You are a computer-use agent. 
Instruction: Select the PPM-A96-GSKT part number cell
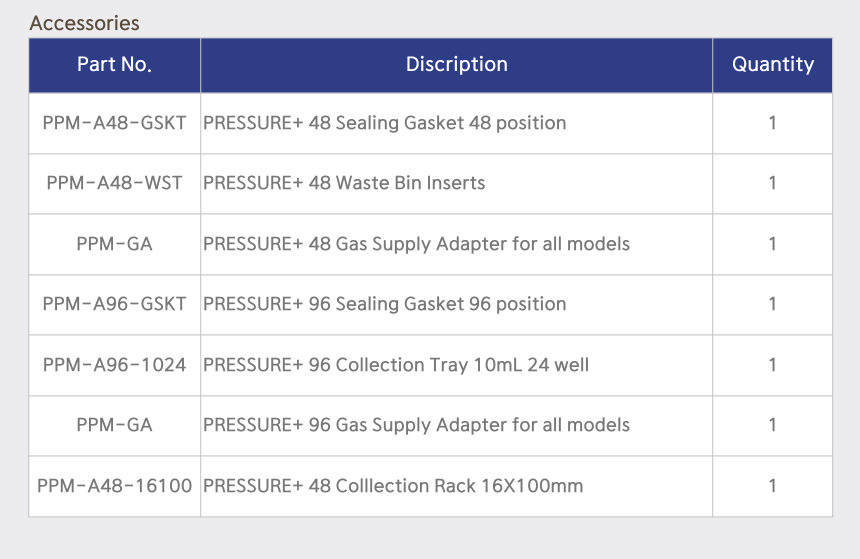(x=114, y=304)
